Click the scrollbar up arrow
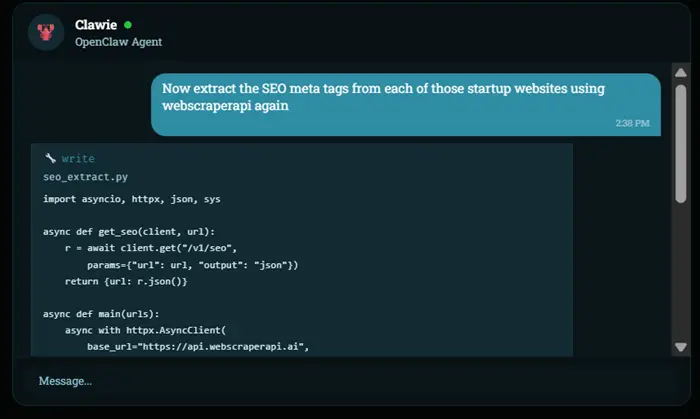Image resolution: width=700 pixels, height=419 pixels. 680,73
